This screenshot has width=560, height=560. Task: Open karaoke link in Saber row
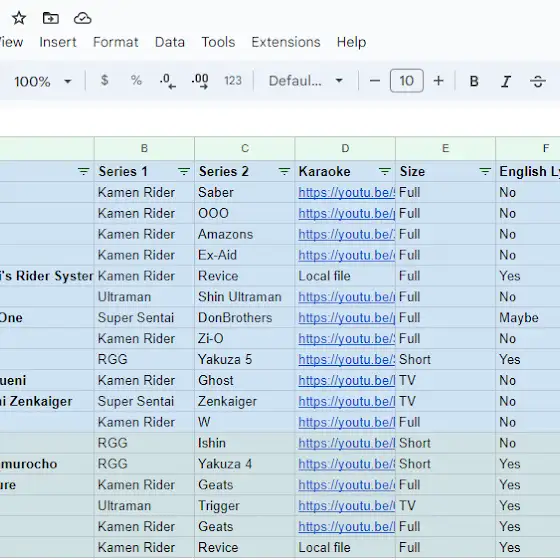tap(346, 192)
